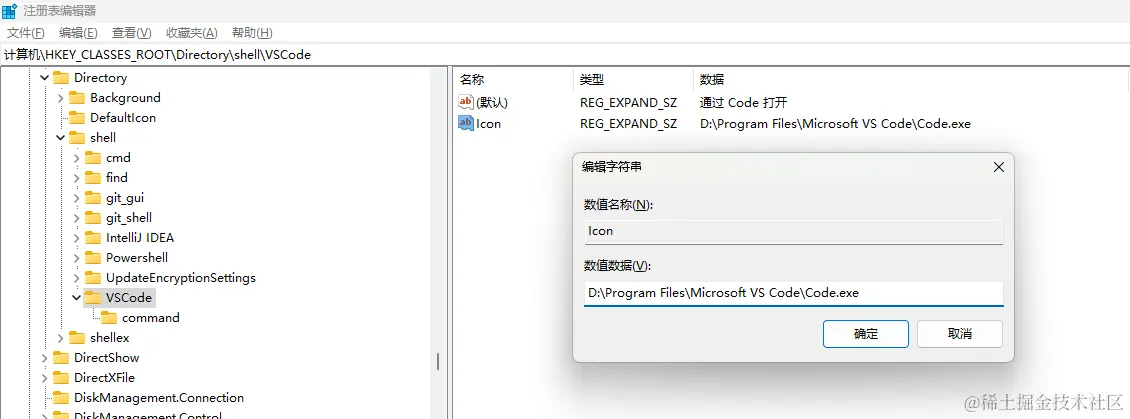Open the 帮助(H) menu
The height and width of the screenshot is (419, 1130).
[252, 32]
